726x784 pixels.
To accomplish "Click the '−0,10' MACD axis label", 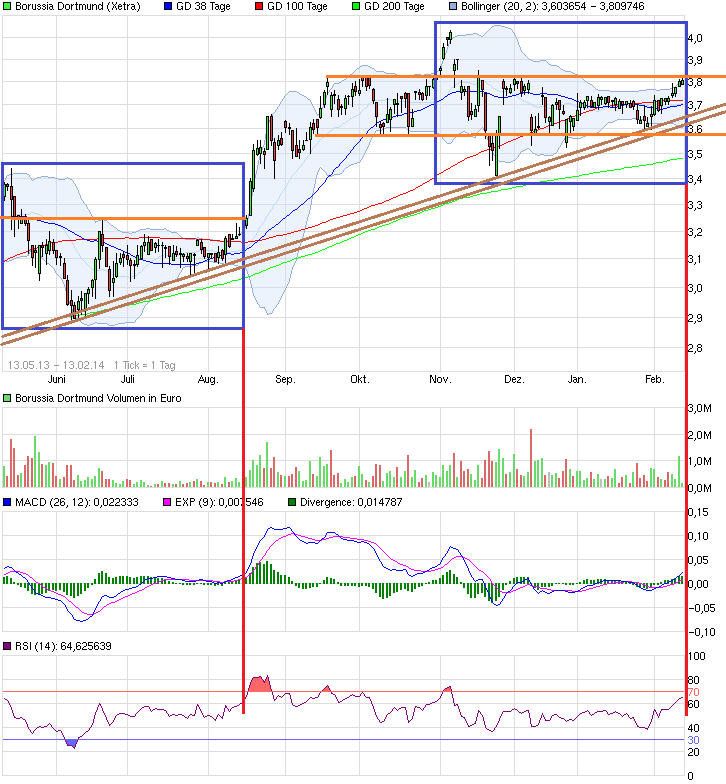I will tap(702, 632).
